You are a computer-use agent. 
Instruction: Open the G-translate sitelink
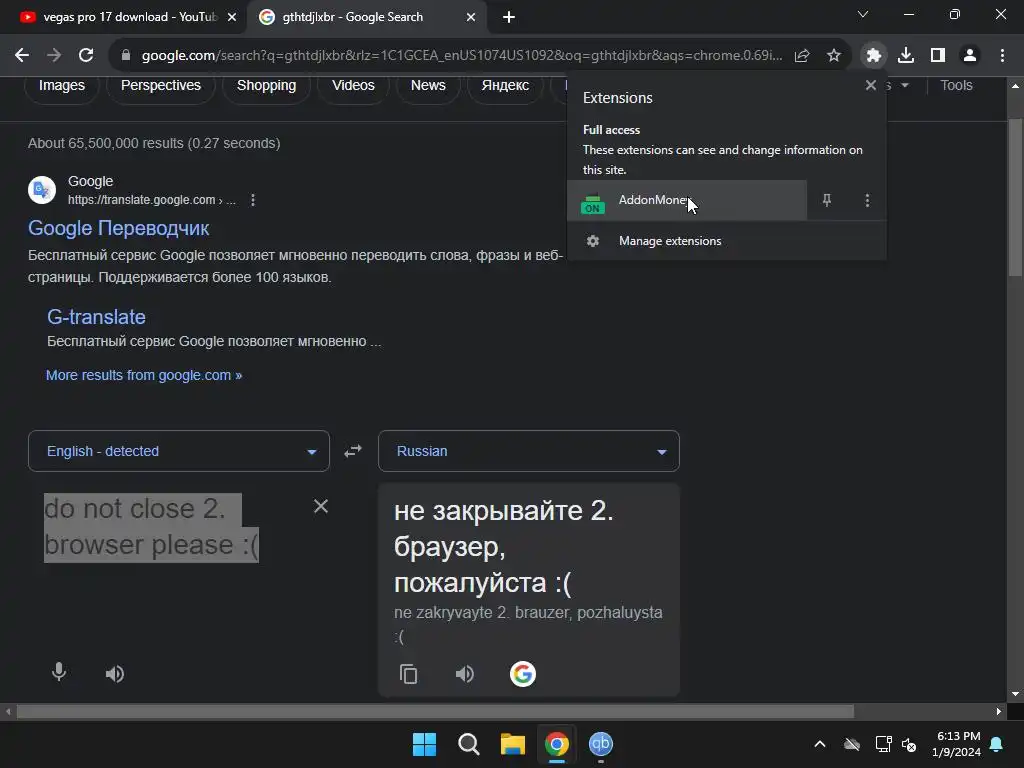(x=96, y=317)
